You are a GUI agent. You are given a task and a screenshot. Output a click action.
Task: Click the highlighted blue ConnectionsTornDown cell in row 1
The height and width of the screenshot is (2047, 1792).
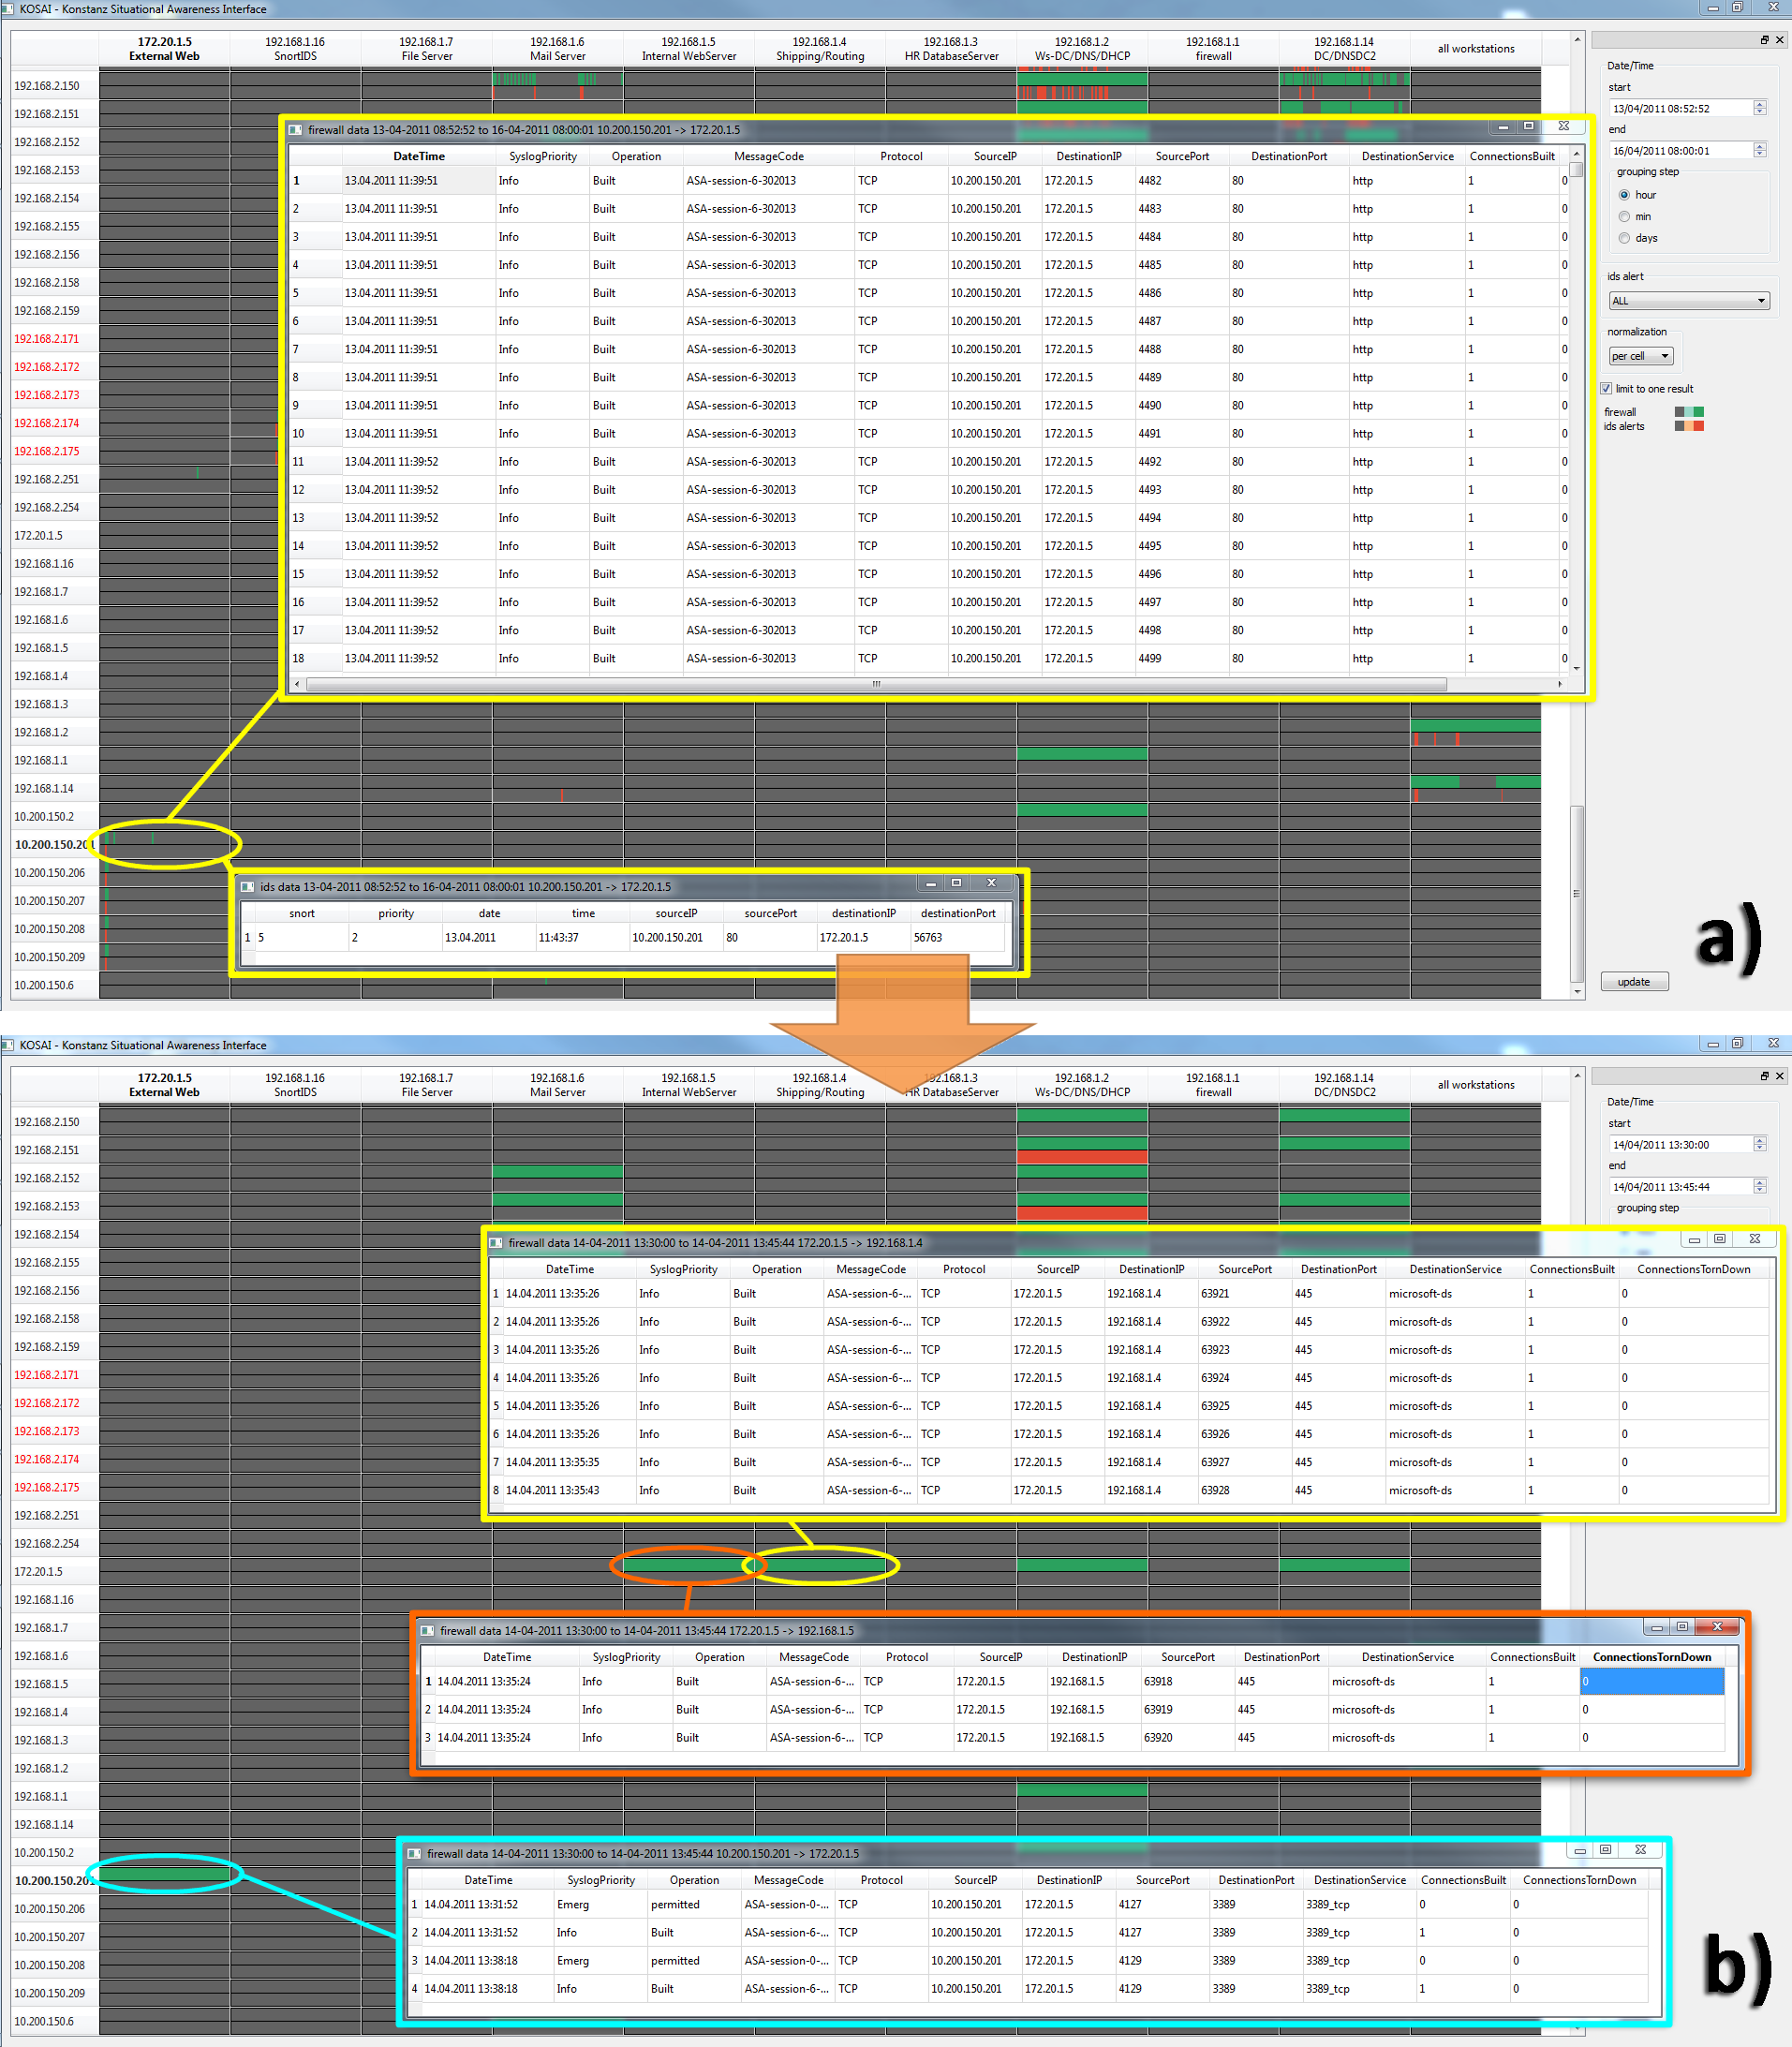click(1651, 1682)
